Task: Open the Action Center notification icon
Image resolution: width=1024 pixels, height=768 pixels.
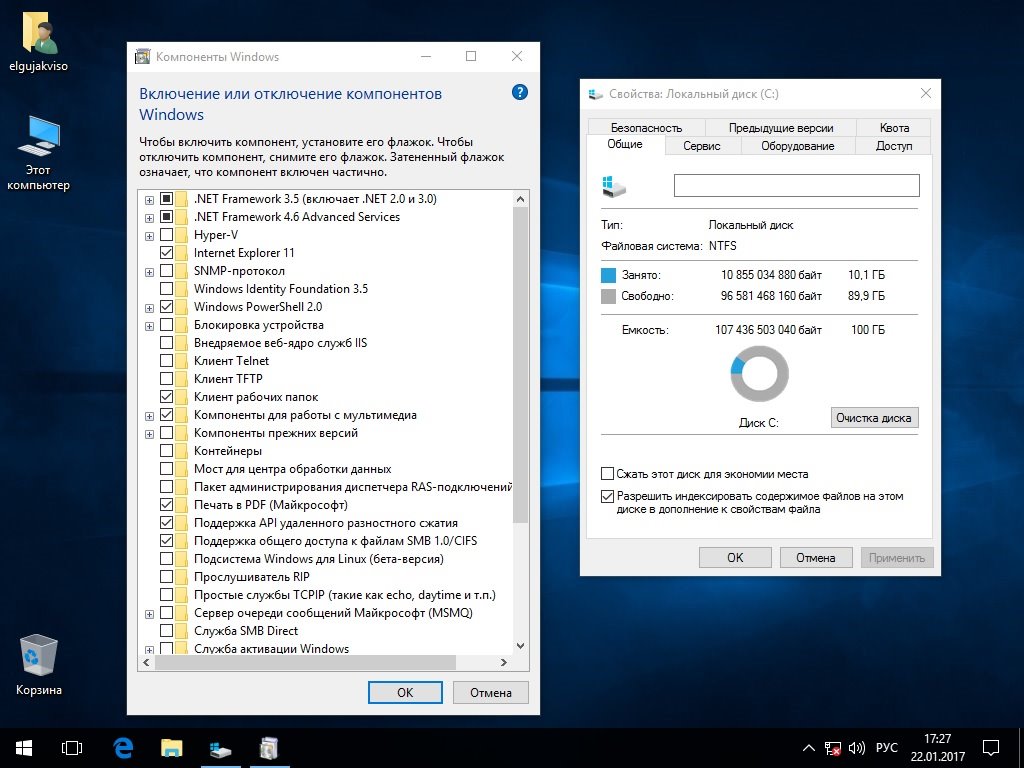Action: (x=991, y=747)
